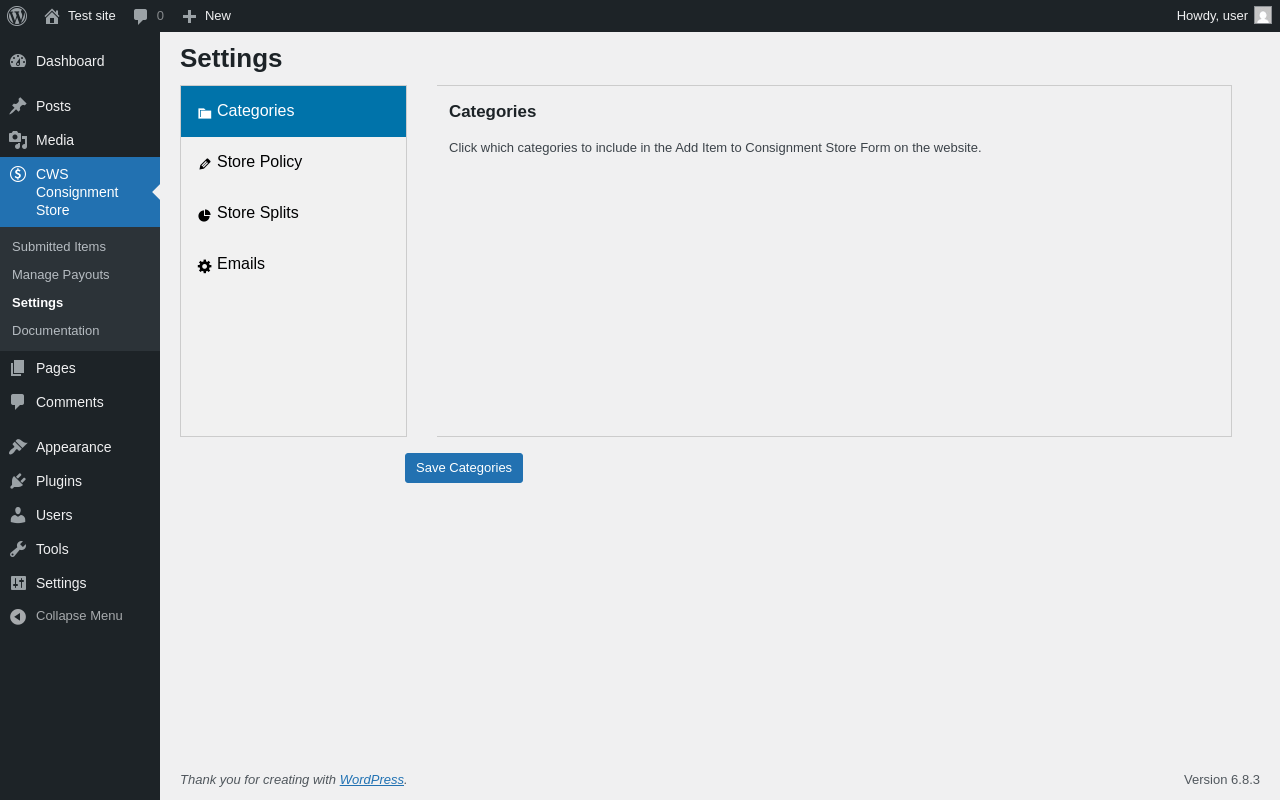Open Manage Payouts submenu item
Screen dimensions: 1280x800
click(x=61, y=274)
